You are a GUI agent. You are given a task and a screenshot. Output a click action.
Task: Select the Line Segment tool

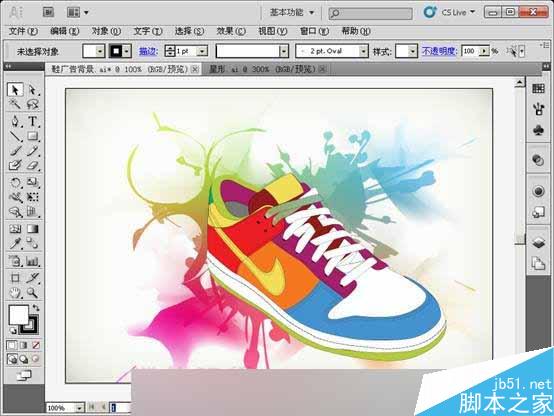[15, 136]
